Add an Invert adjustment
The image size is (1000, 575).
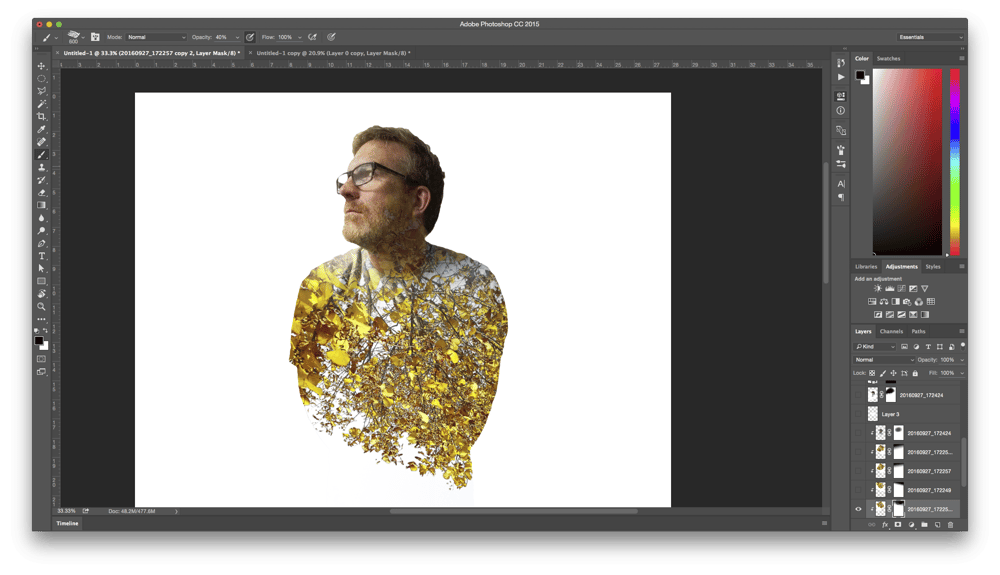[x=878, y=314]
